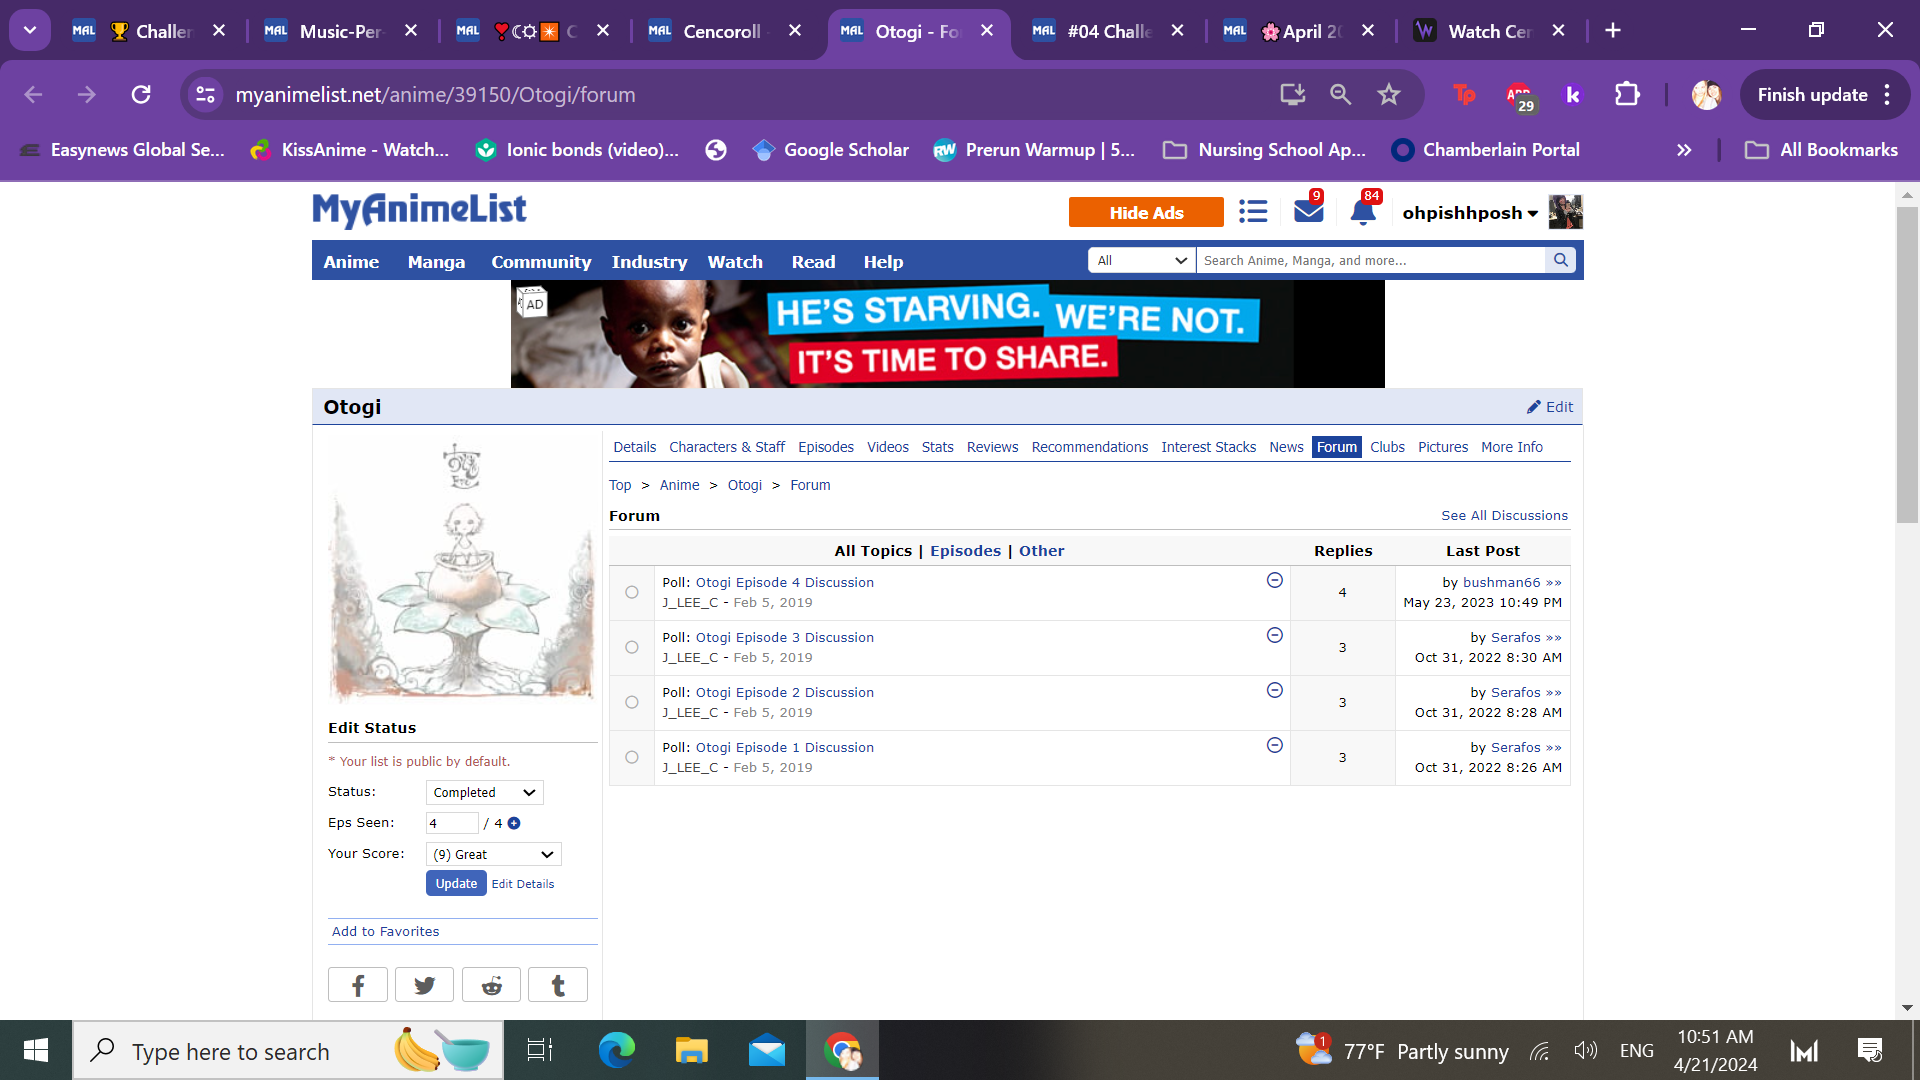Open the messages envelope icon

[x=1308, y=212]
